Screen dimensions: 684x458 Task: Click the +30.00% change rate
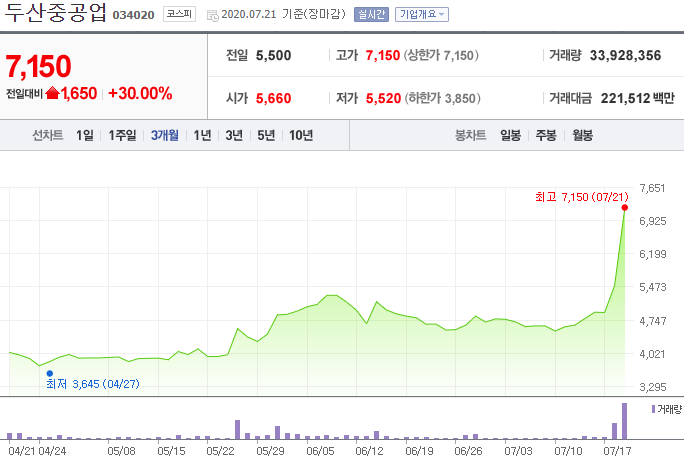point(140,93)
